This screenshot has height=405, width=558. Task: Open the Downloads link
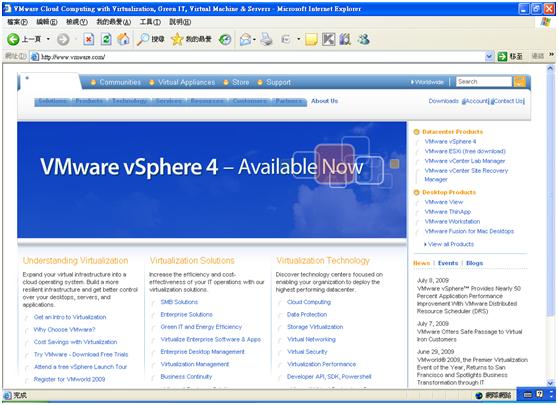tap(443, 101)
